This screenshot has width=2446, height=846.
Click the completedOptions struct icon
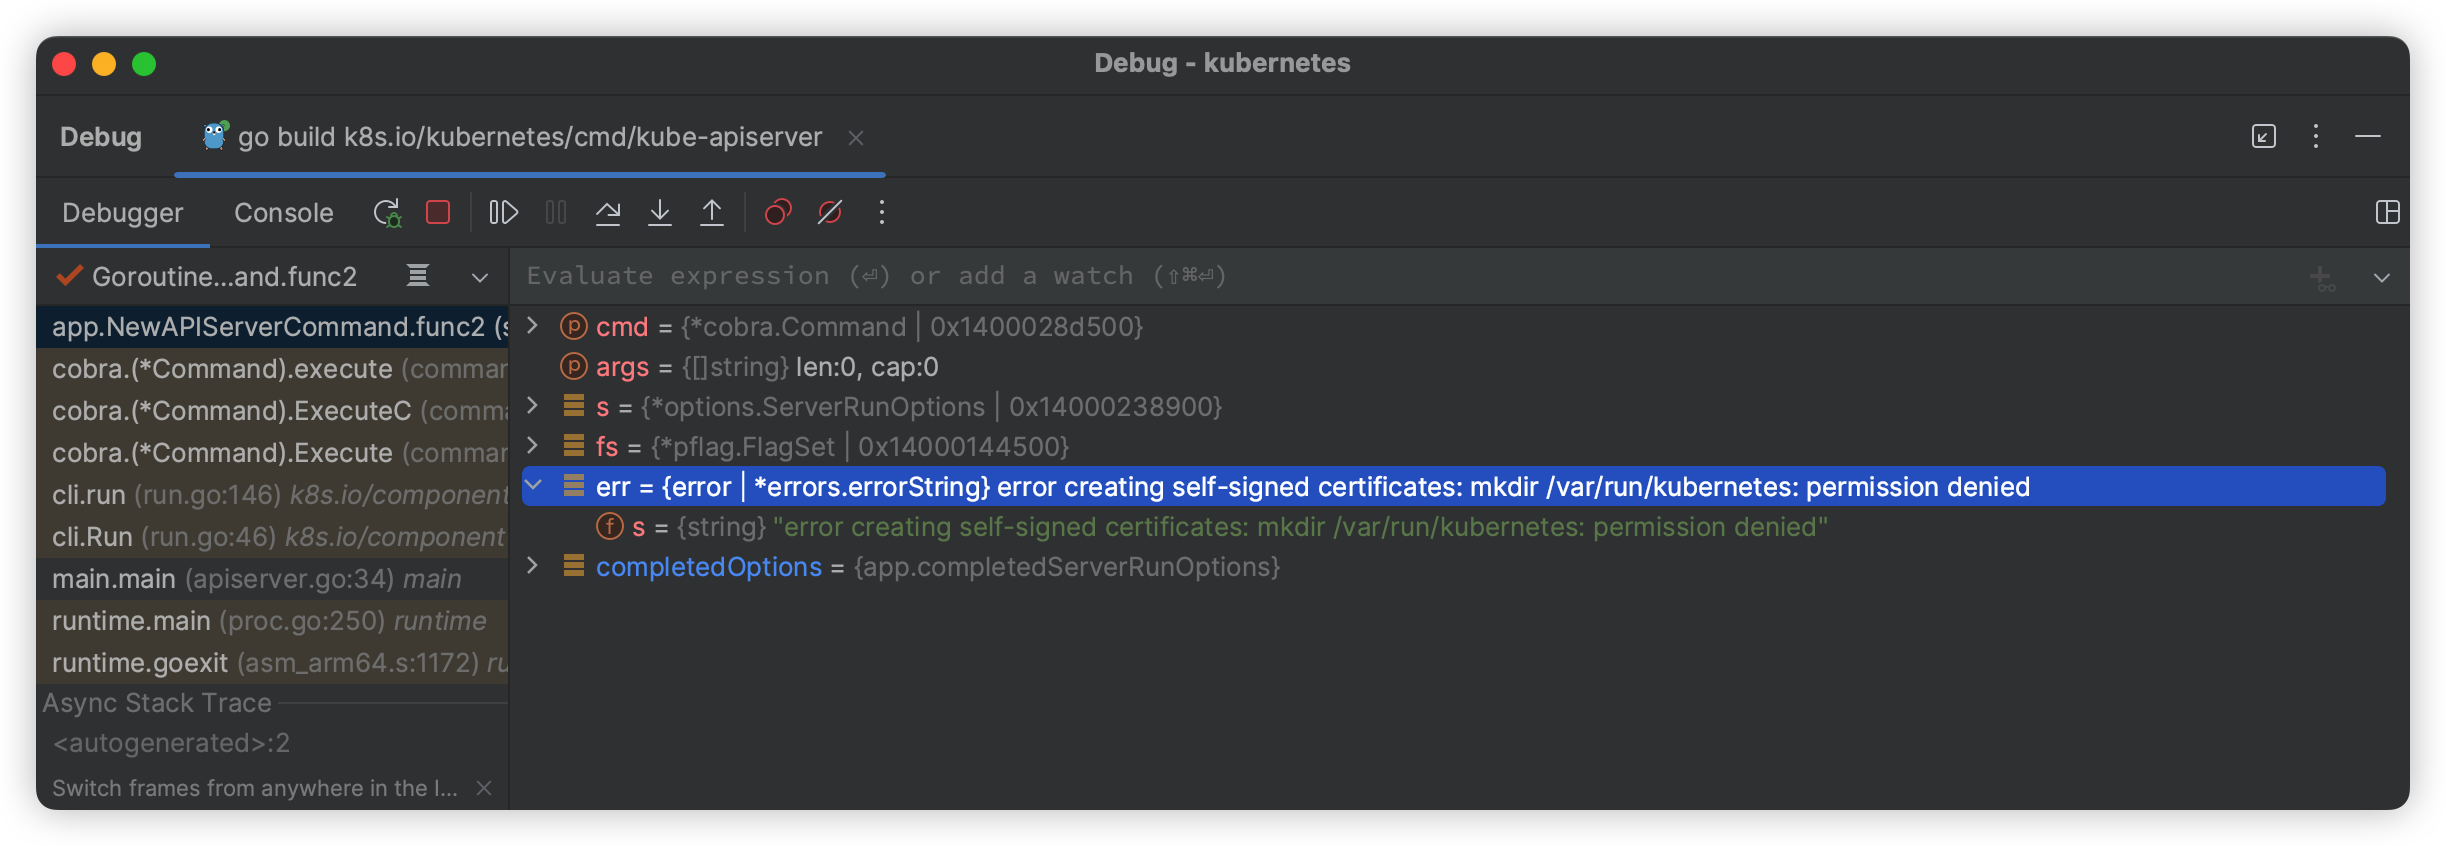574,565
